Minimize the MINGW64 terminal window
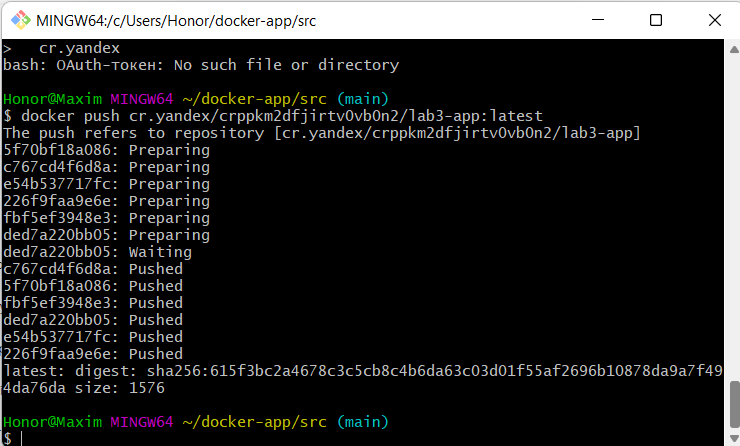Image resolution: width=740 pixels, height=446 pixels. point(598,20)
